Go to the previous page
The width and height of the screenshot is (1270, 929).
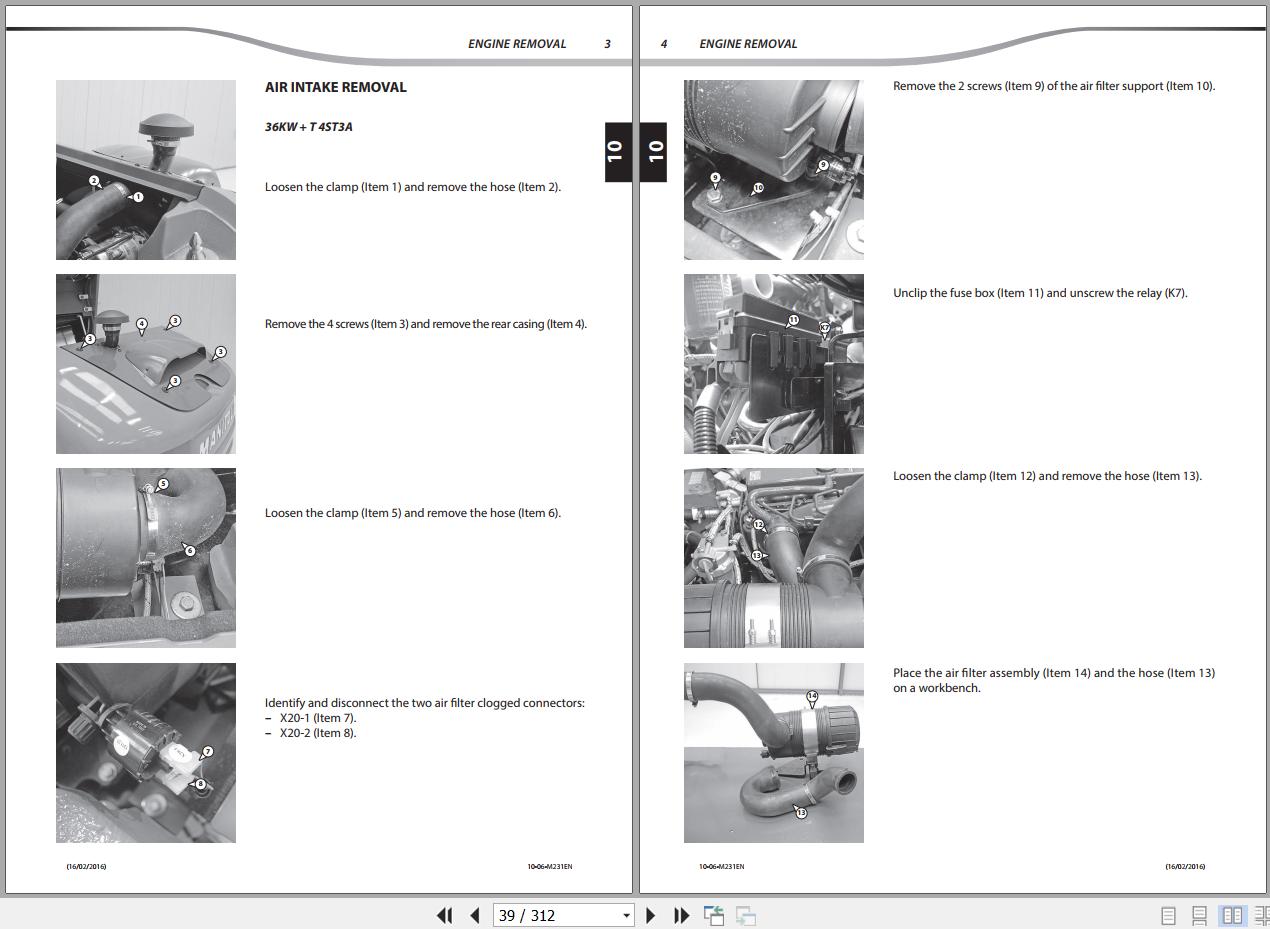pos(475,915)
